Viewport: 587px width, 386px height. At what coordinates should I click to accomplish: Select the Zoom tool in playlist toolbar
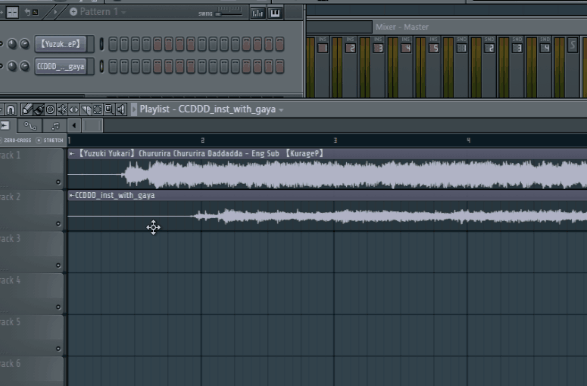[x=109, y=109]
